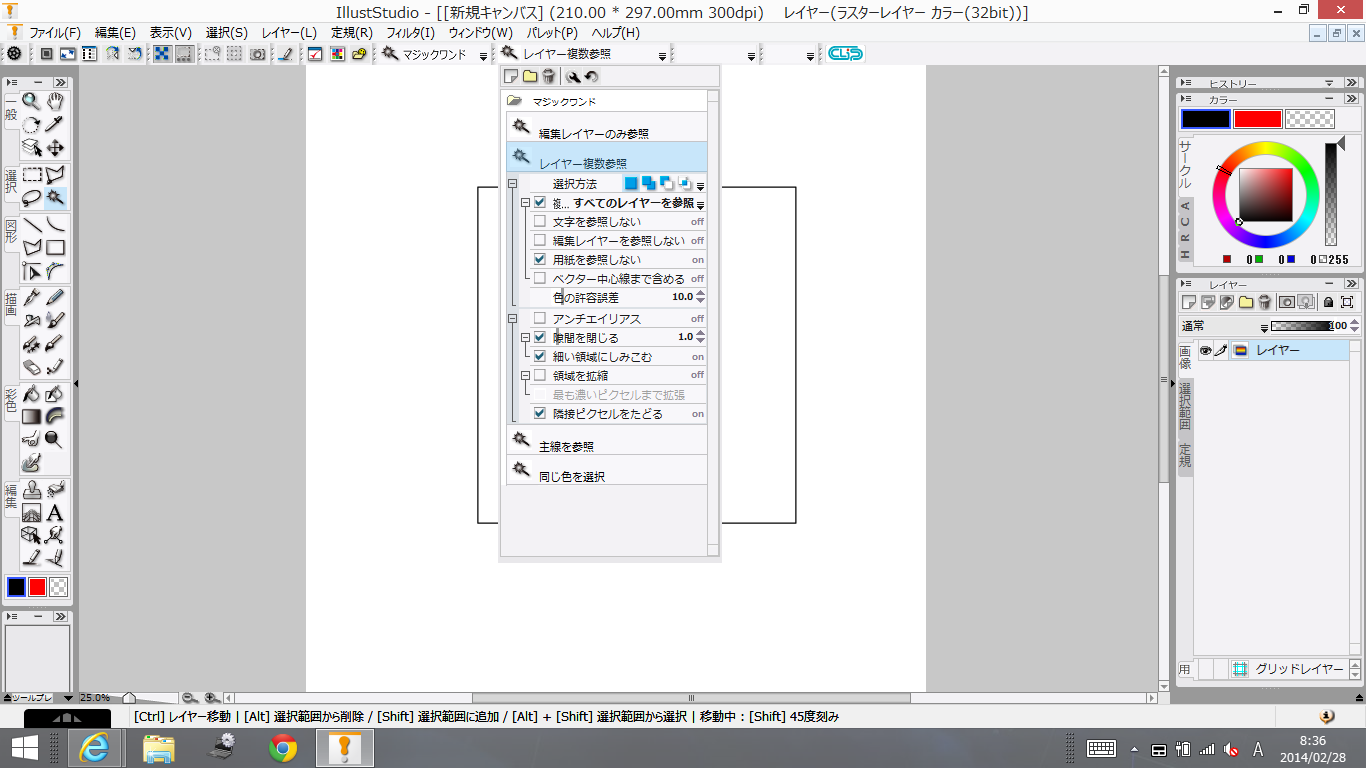The width and height of the screenshot is (1366, 768).
Task: Select the Eraser tool
Action: point(32,367)
